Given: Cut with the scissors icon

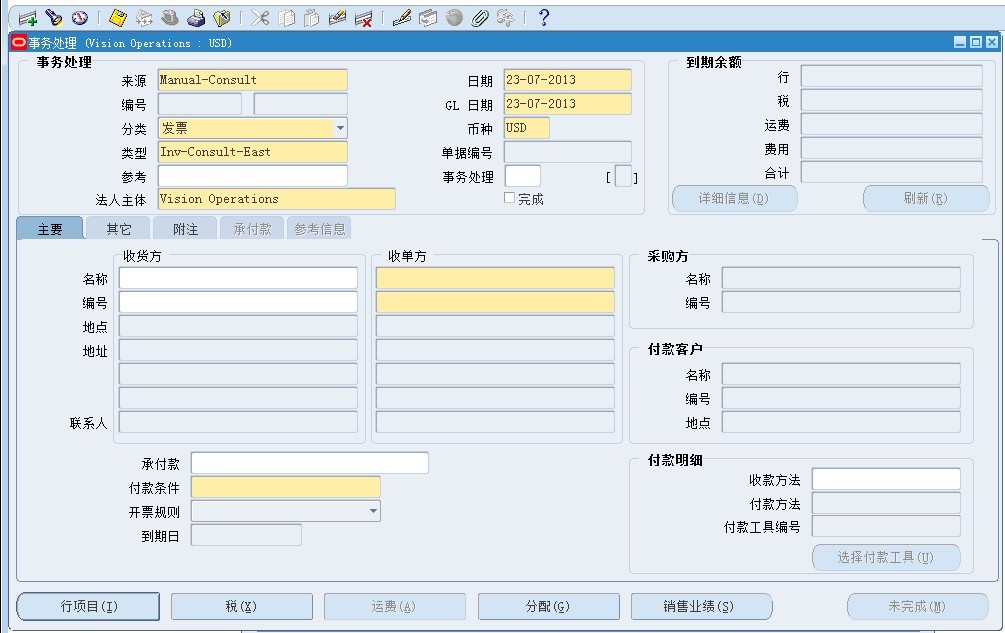Looking at the screenshot, I should pyautogui.click(x=260, y=18).
